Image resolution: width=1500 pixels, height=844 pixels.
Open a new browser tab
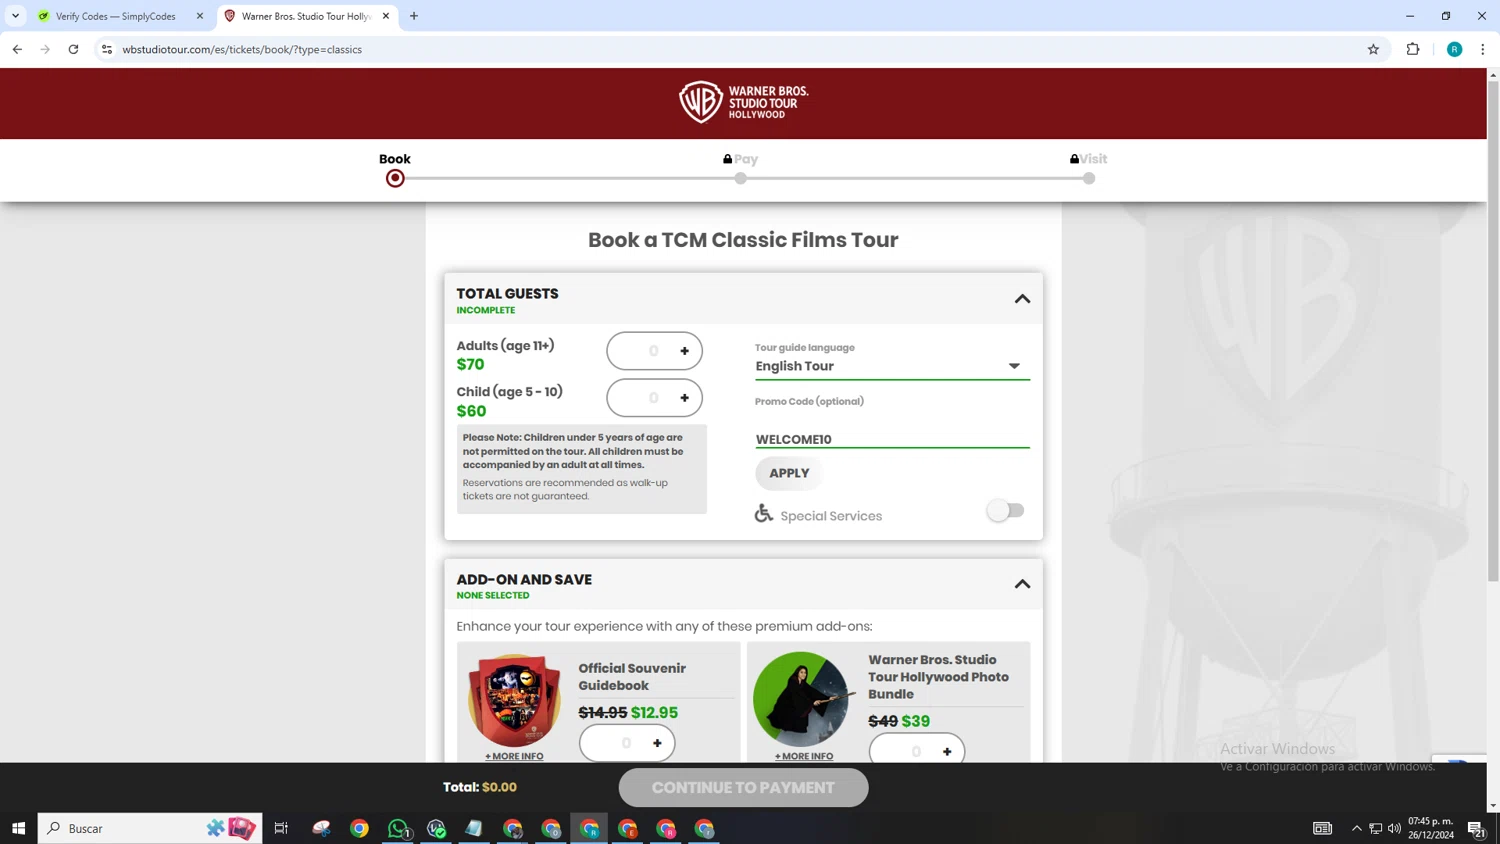414,16
